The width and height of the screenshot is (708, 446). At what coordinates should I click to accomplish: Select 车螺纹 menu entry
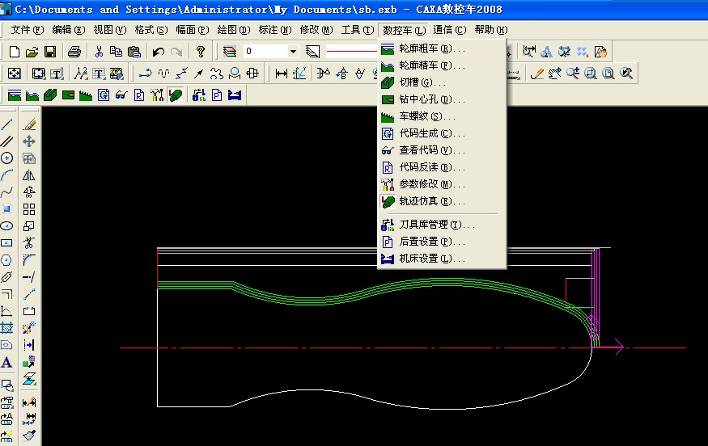tap(420, 116)
